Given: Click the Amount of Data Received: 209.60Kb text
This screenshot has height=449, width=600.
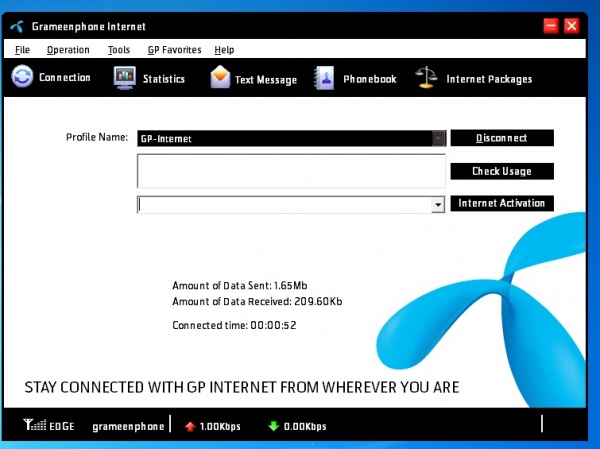Looking at the screenshot, I should point(257,302).
